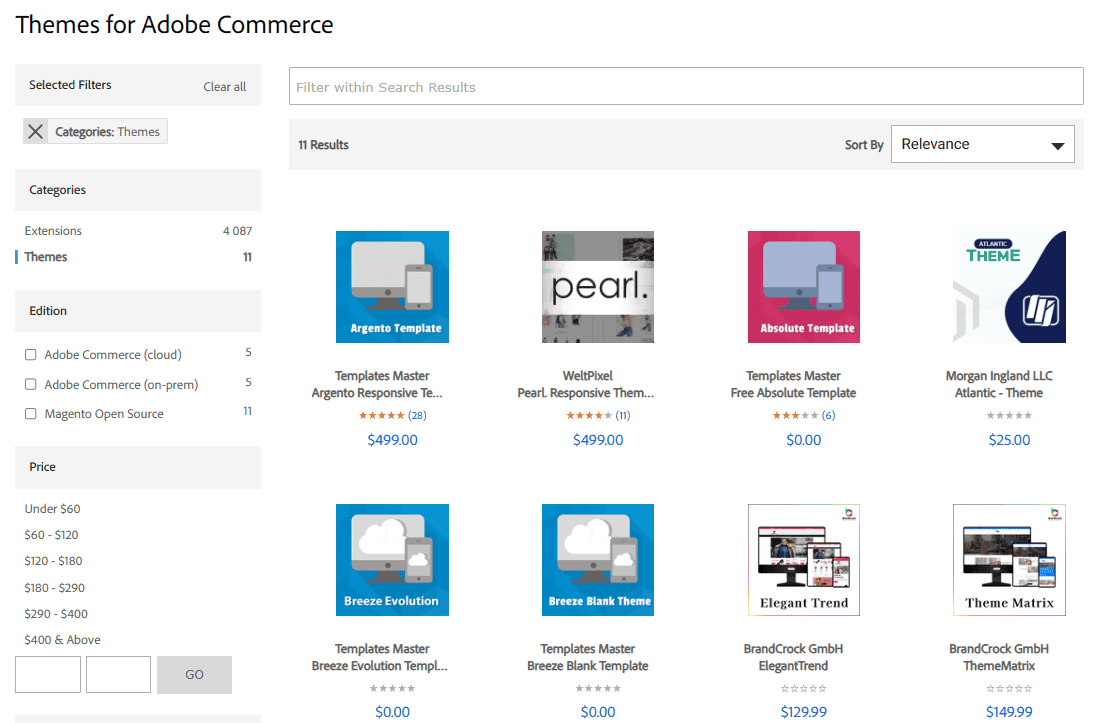The height and width of the screenshot is (723, 1103).
Task: Open the Absolute Template thumbnail
Action: pos(803,287)
